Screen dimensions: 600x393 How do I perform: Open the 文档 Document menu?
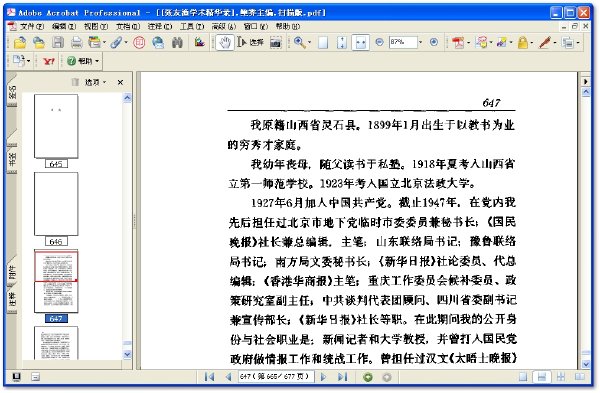(x=128, y=26)
